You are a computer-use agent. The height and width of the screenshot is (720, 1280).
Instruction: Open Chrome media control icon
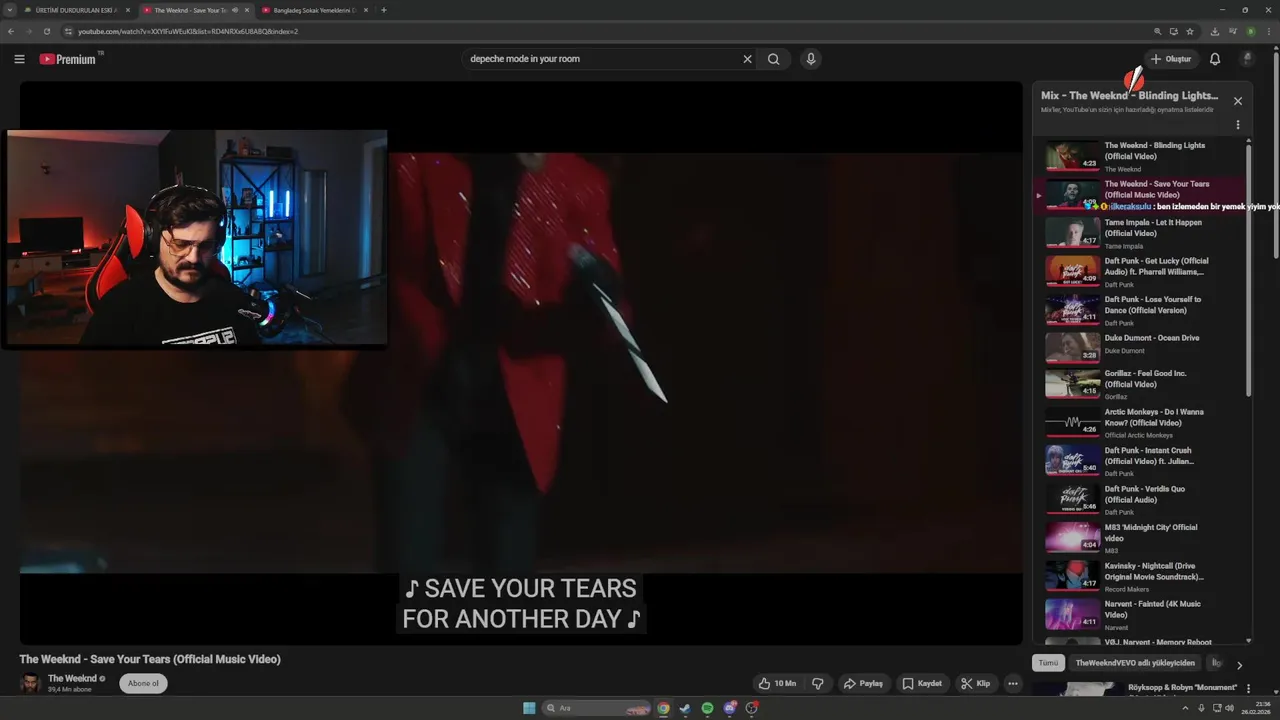pyautogui.click(x=1233, y=31)
